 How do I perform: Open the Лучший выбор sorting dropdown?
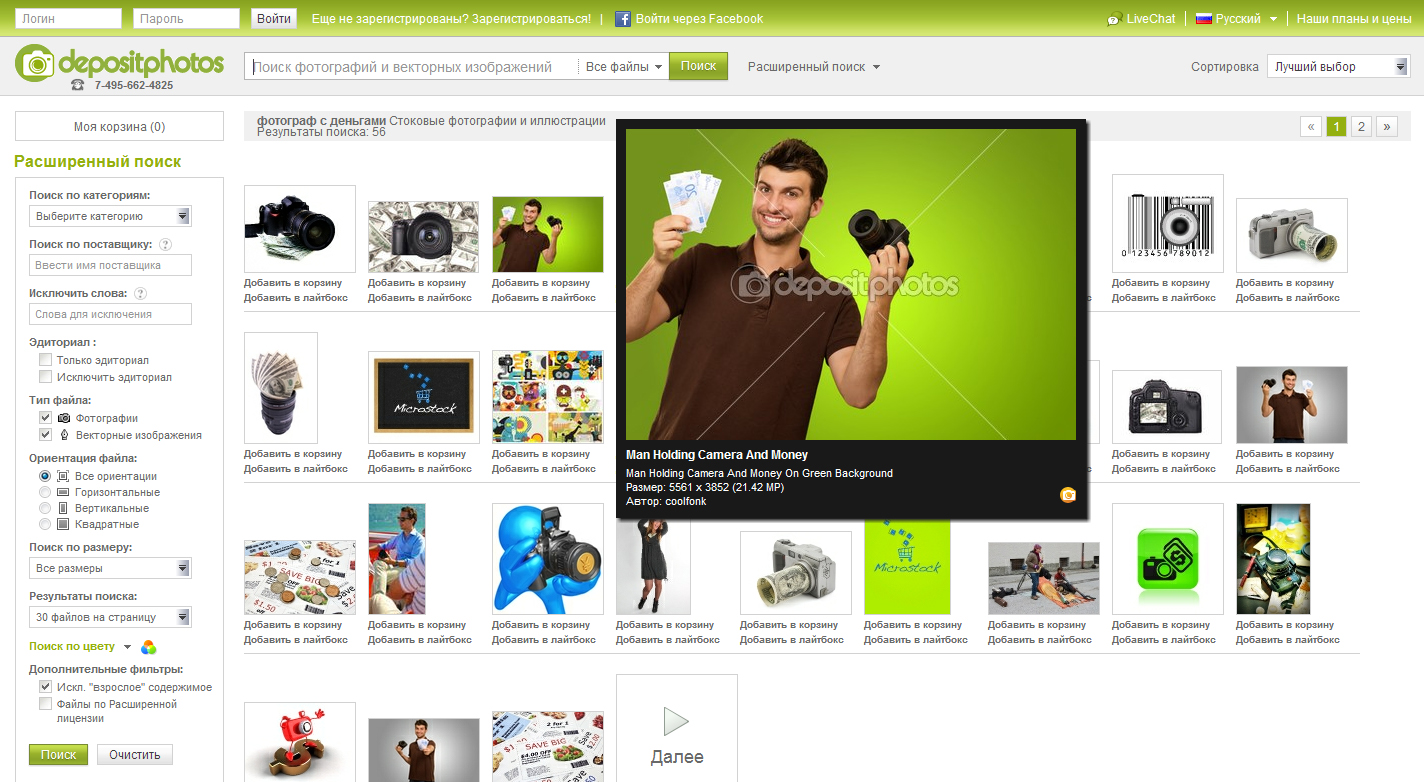coord(1337,67)
